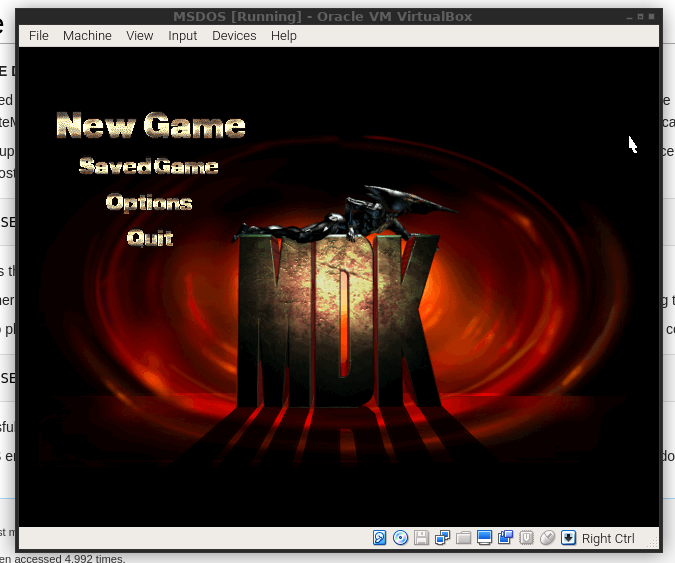Open the Input menu
Screen dimensions: 675x563
[183, 36]
